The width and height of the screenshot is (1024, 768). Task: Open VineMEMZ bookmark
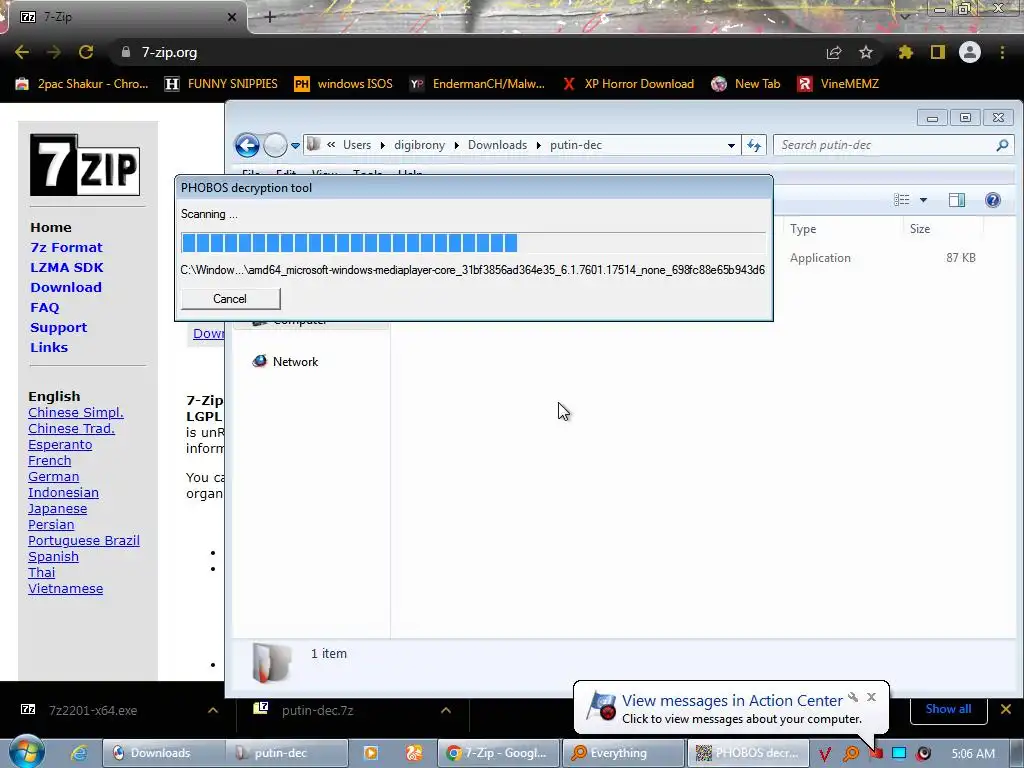point(839,84)
